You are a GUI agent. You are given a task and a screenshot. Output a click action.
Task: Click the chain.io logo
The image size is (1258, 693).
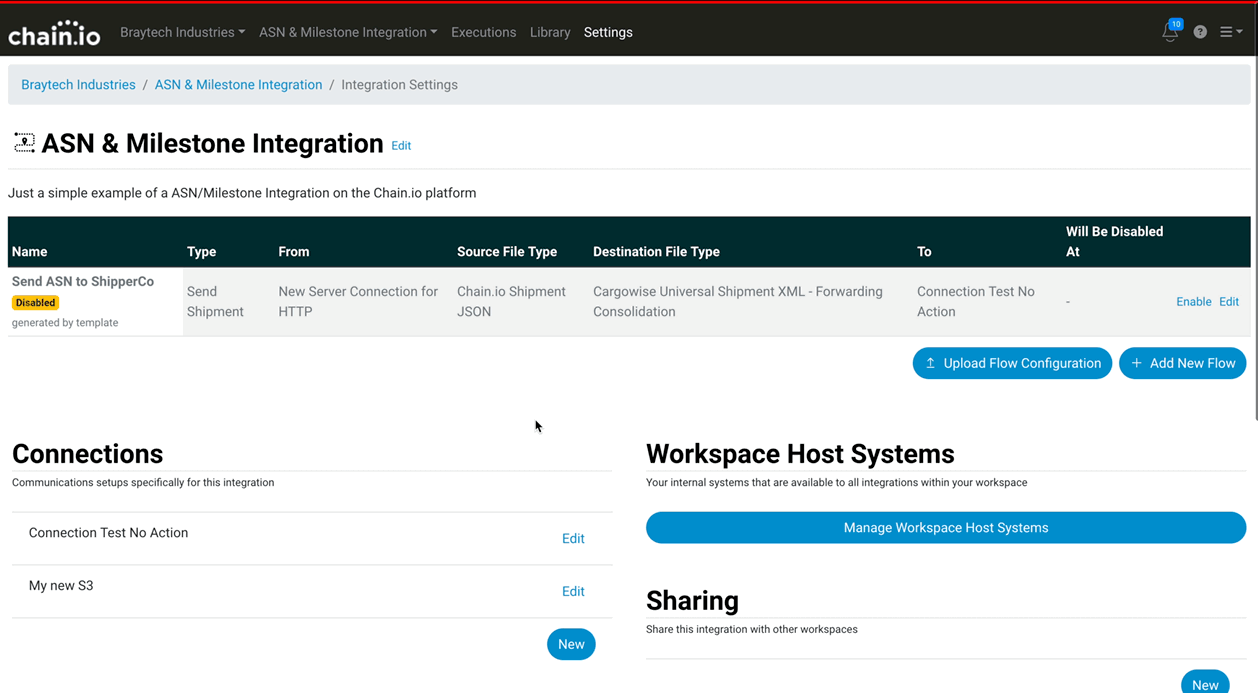(x=54, y=33)
